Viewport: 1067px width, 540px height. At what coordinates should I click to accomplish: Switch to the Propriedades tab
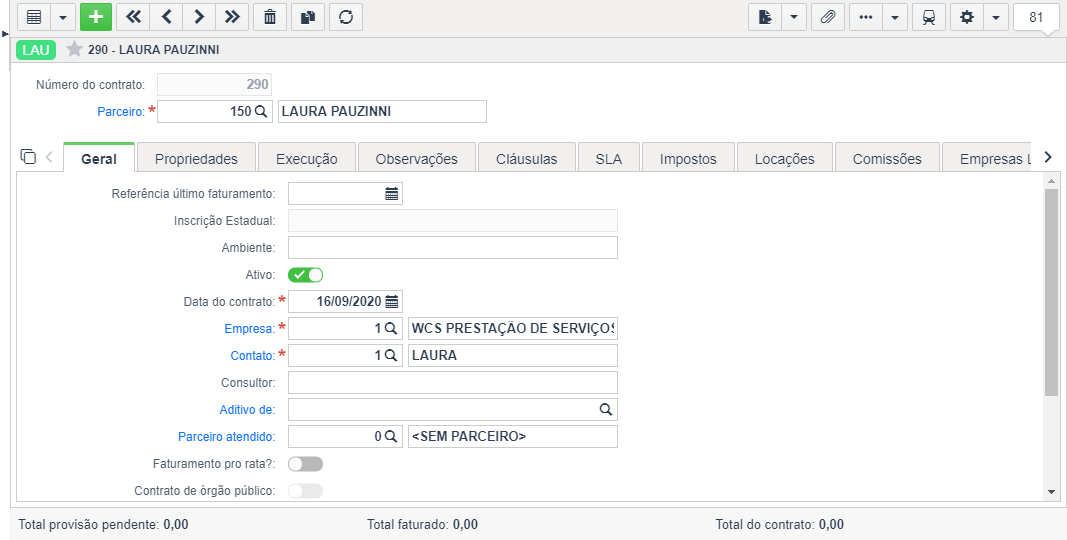[x=196, y=158]
